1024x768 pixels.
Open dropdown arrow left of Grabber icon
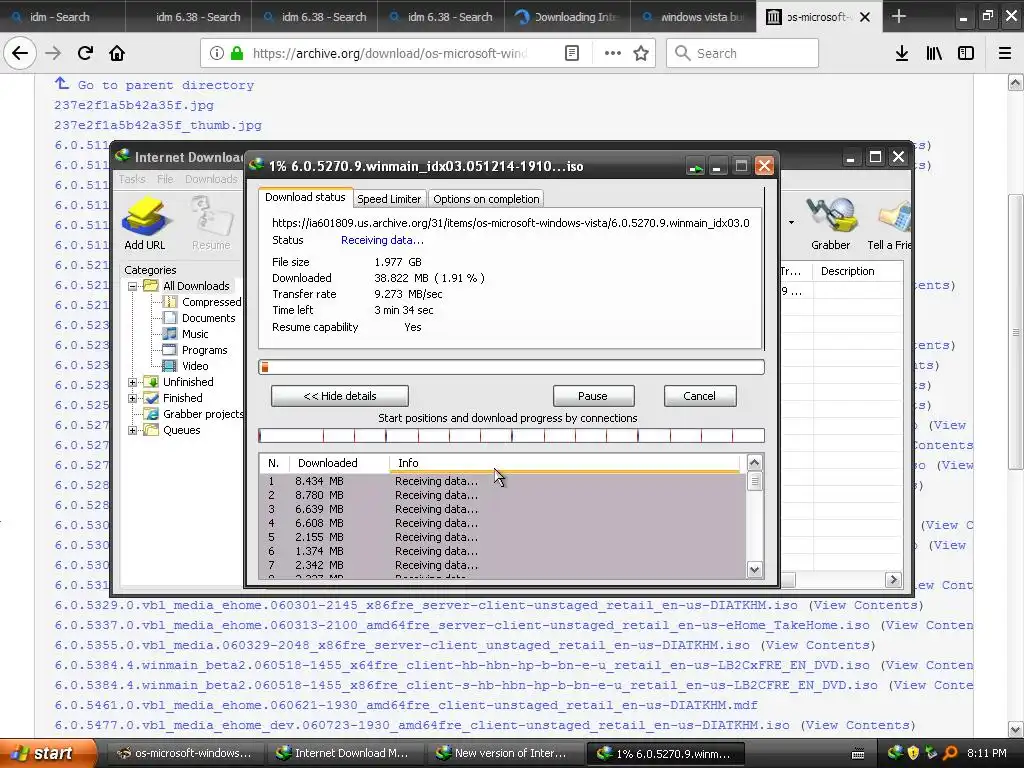(792, 223)
